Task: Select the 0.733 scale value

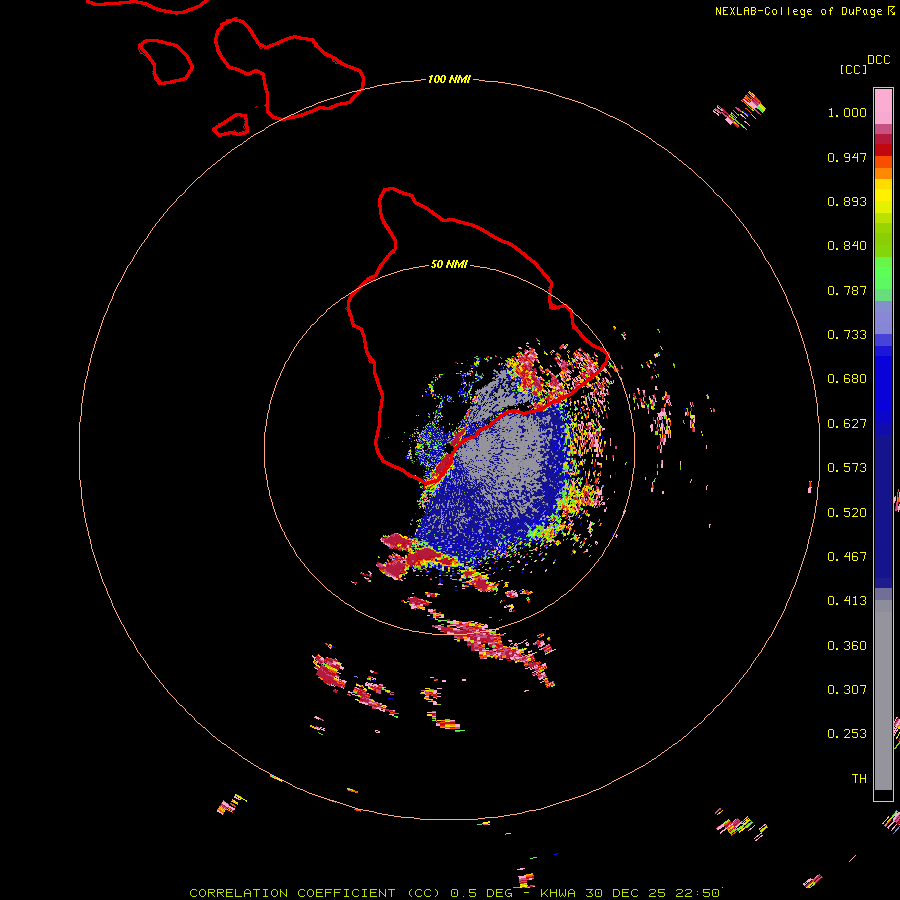Action: (x=847, y=335)
